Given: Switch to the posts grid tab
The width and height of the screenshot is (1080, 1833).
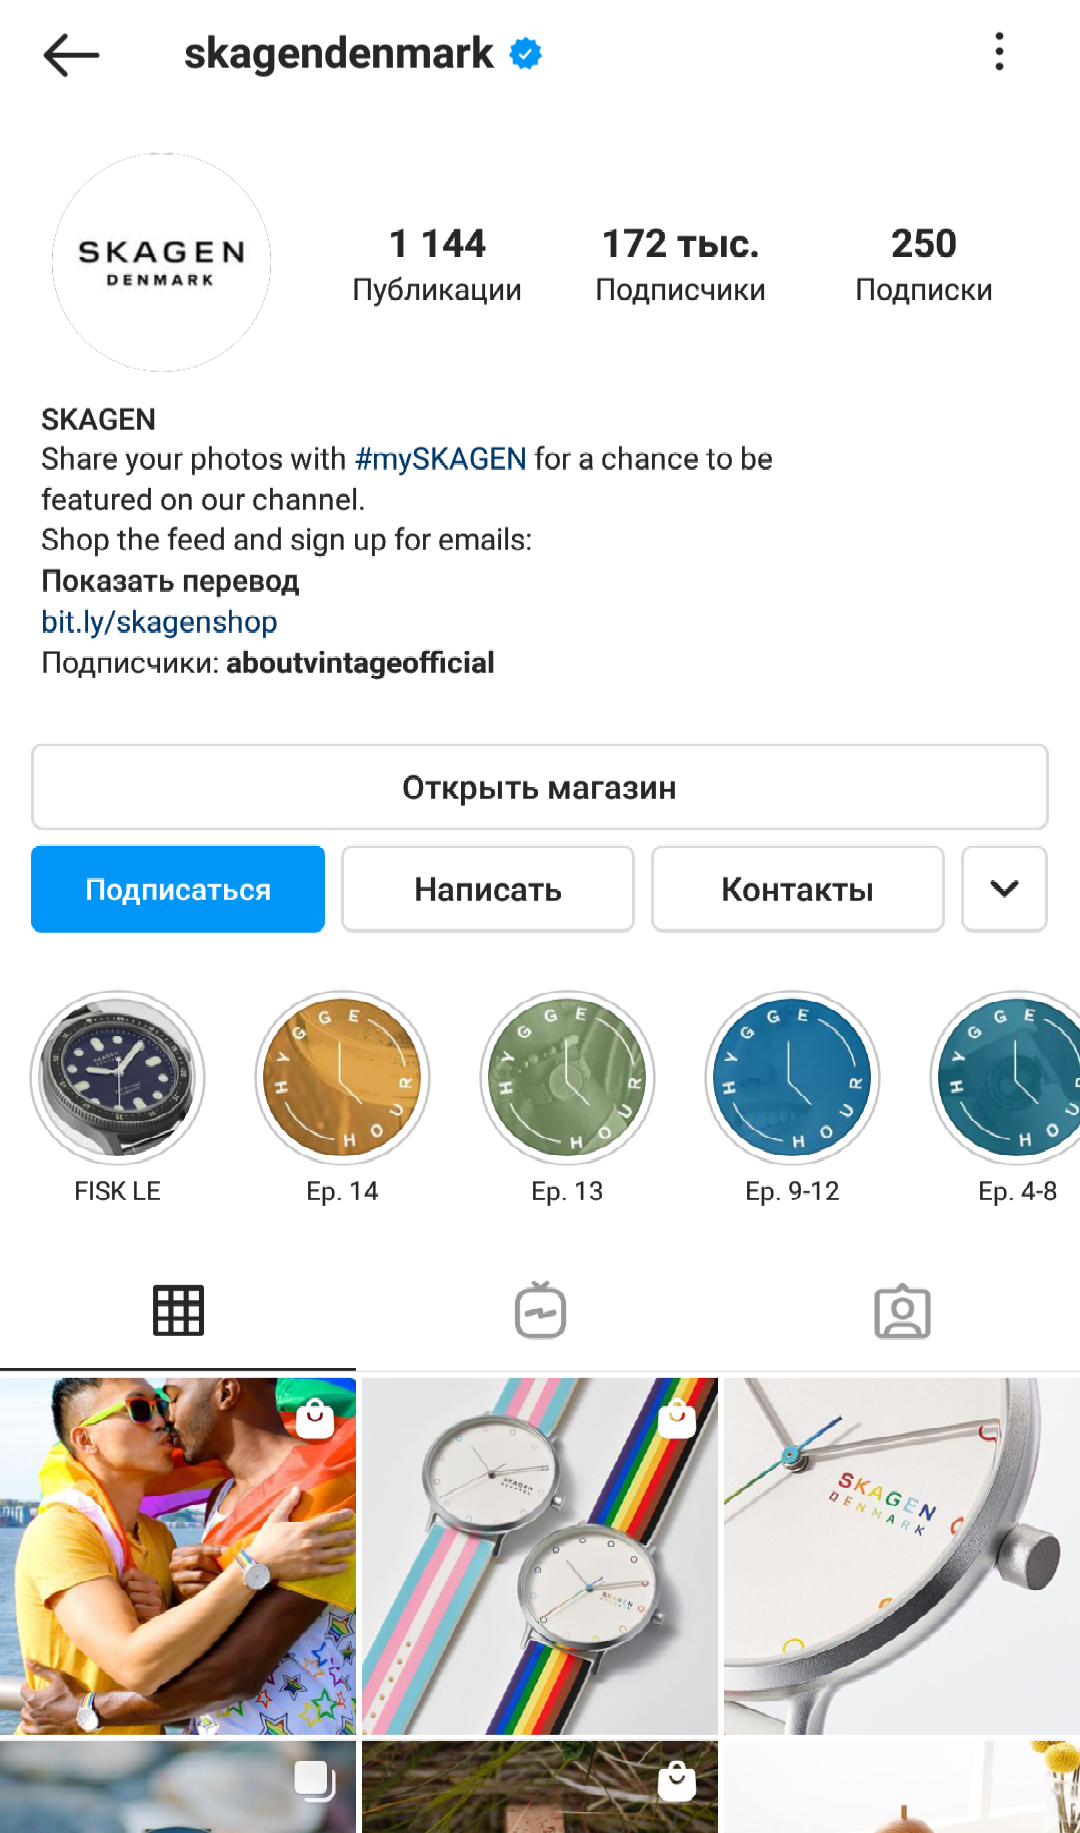Looking at the screenshot, I should (178, 1311).
